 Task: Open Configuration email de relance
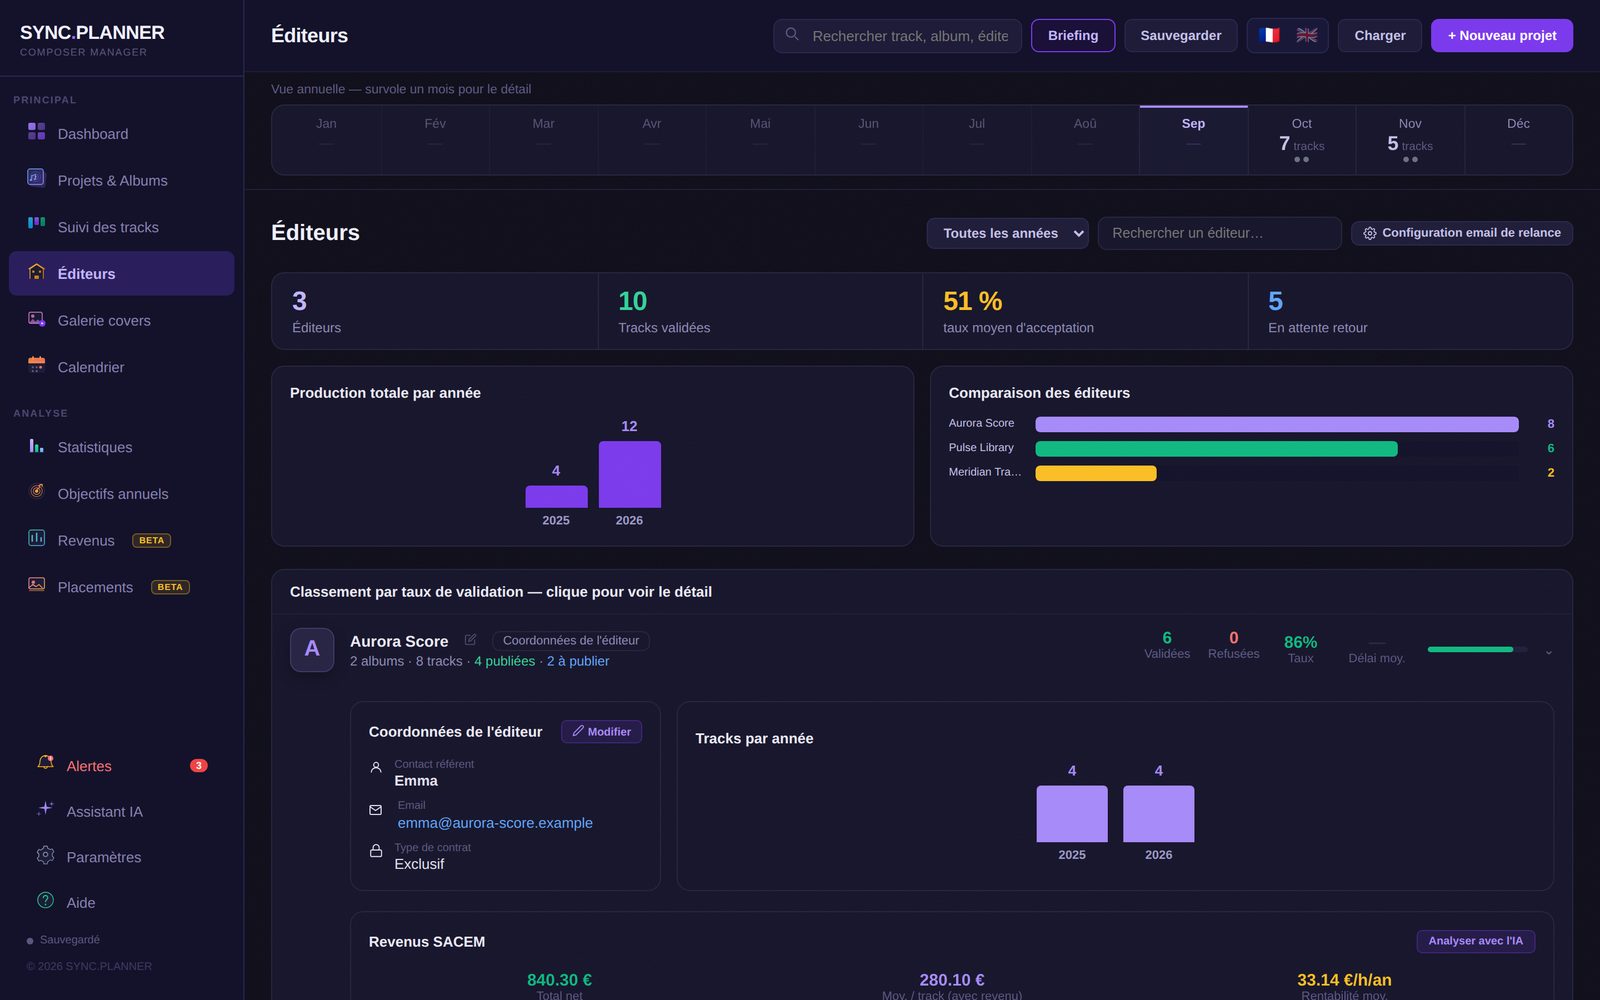coord(1461,233)
